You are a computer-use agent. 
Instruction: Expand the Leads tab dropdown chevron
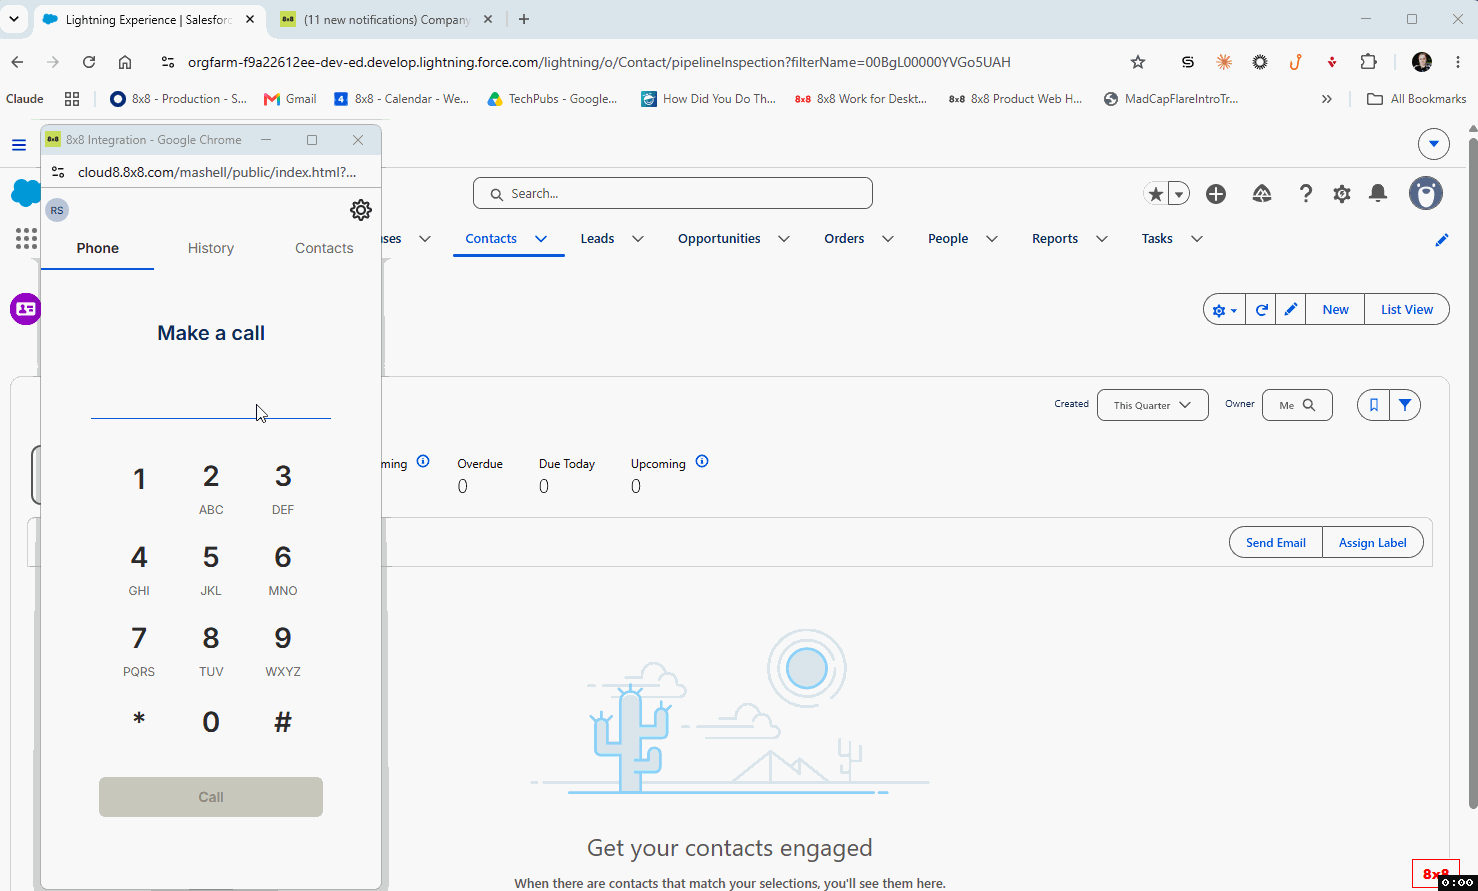638,239
